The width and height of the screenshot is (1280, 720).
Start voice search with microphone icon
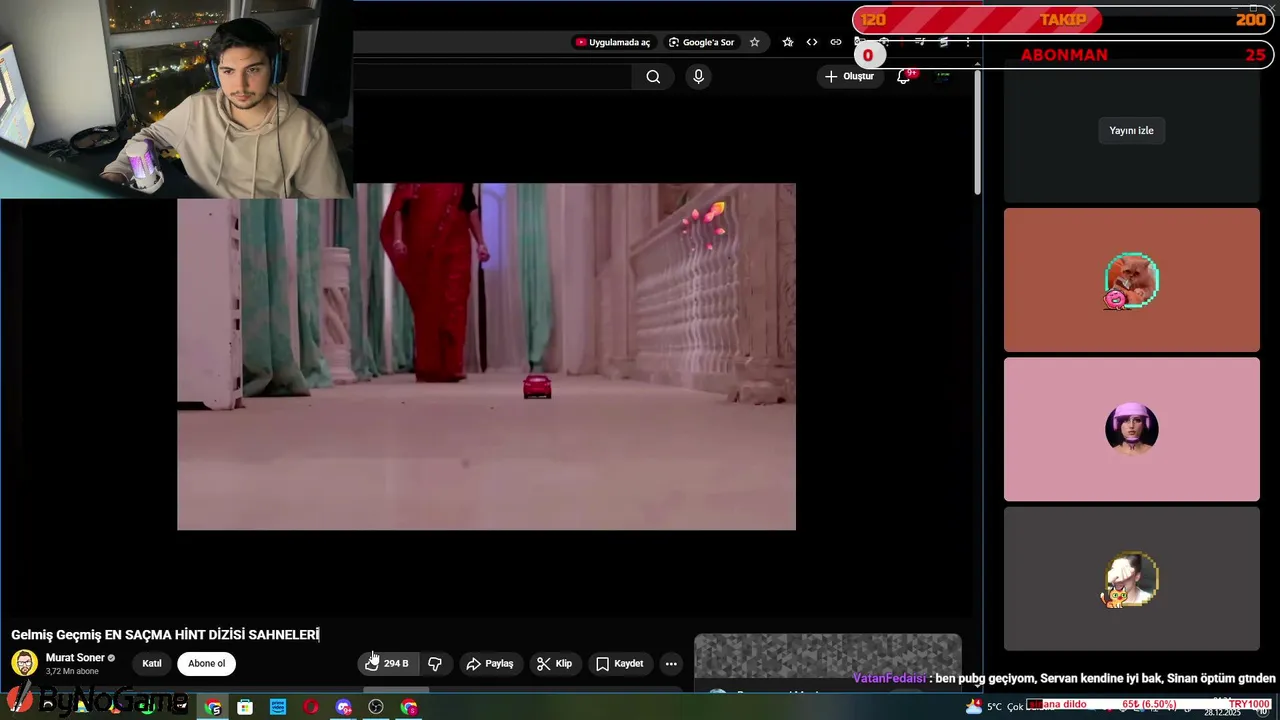(x=698, y=77)
